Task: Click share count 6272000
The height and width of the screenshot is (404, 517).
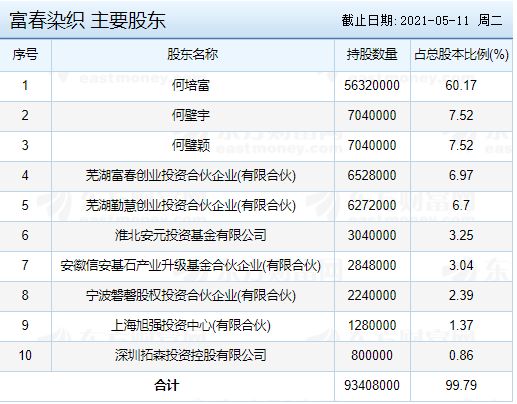Action: [x=372, y=205]
